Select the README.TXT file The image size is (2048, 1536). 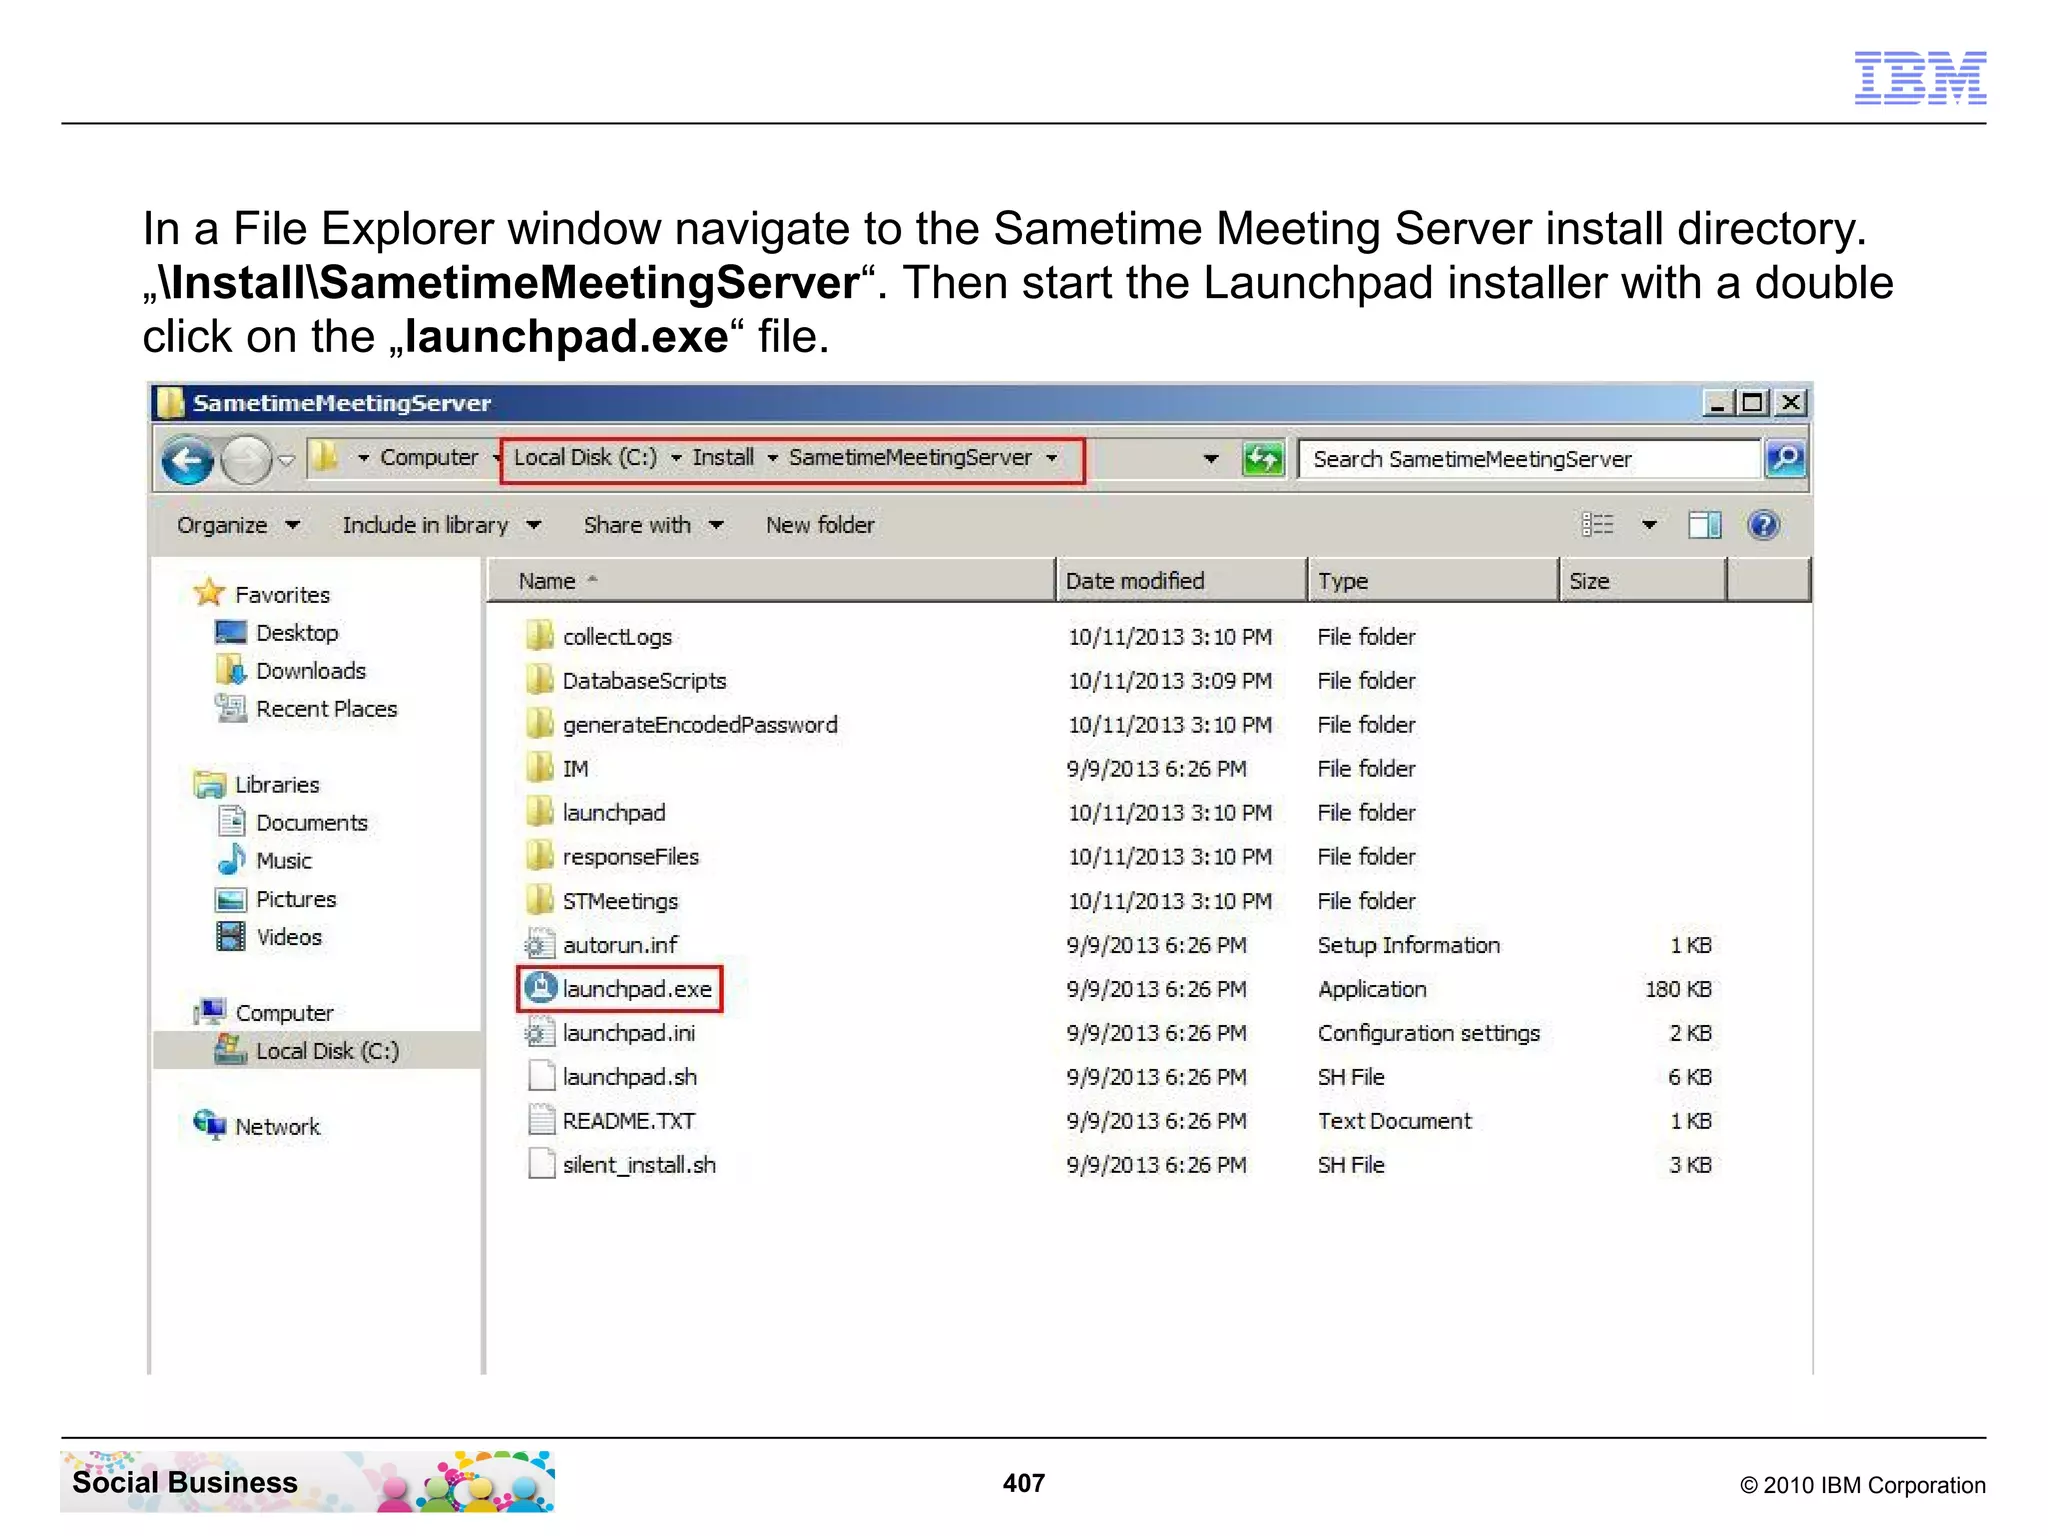click(x=628, y=1121)
